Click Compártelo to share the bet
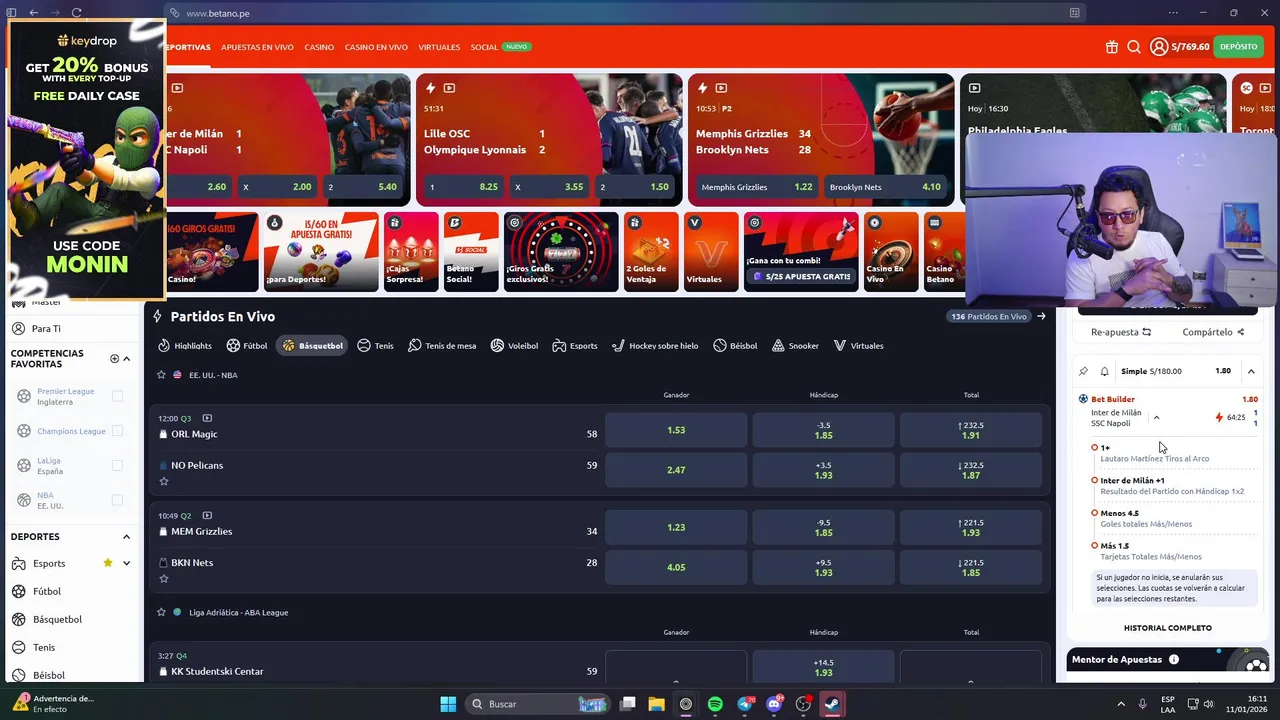This screenshot has height=720, width=1280. click(1213, 332)
